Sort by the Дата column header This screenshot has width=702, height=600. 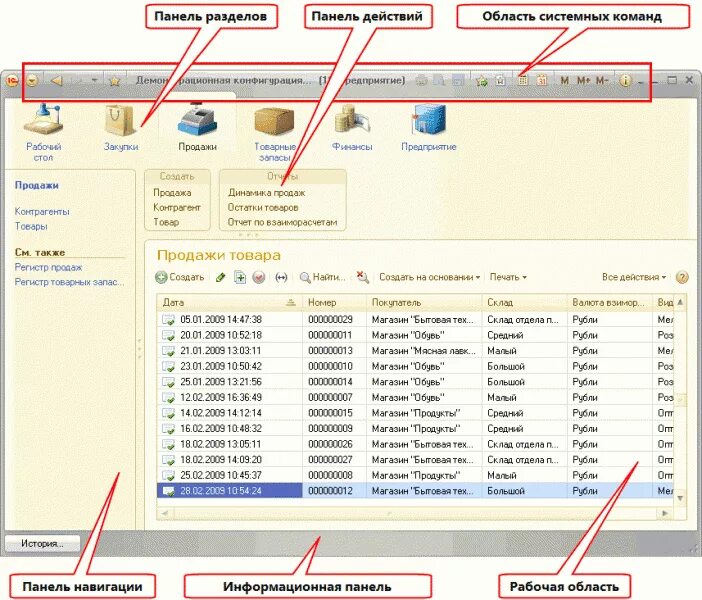point(230,303)
